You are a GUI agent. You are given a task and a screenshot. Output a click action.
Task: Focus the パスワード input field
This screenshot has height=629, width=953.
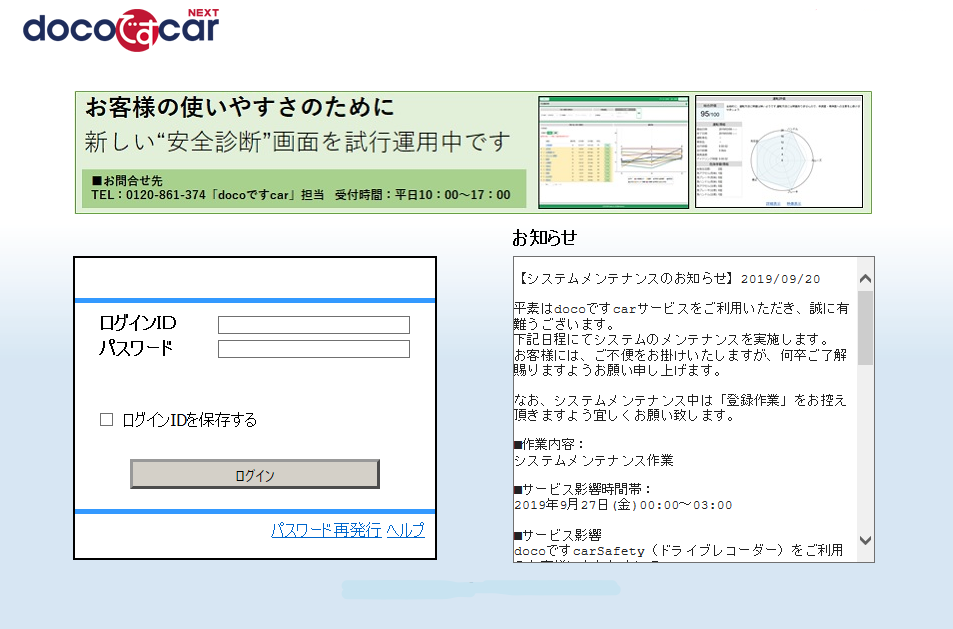click(x=314, y=349)
